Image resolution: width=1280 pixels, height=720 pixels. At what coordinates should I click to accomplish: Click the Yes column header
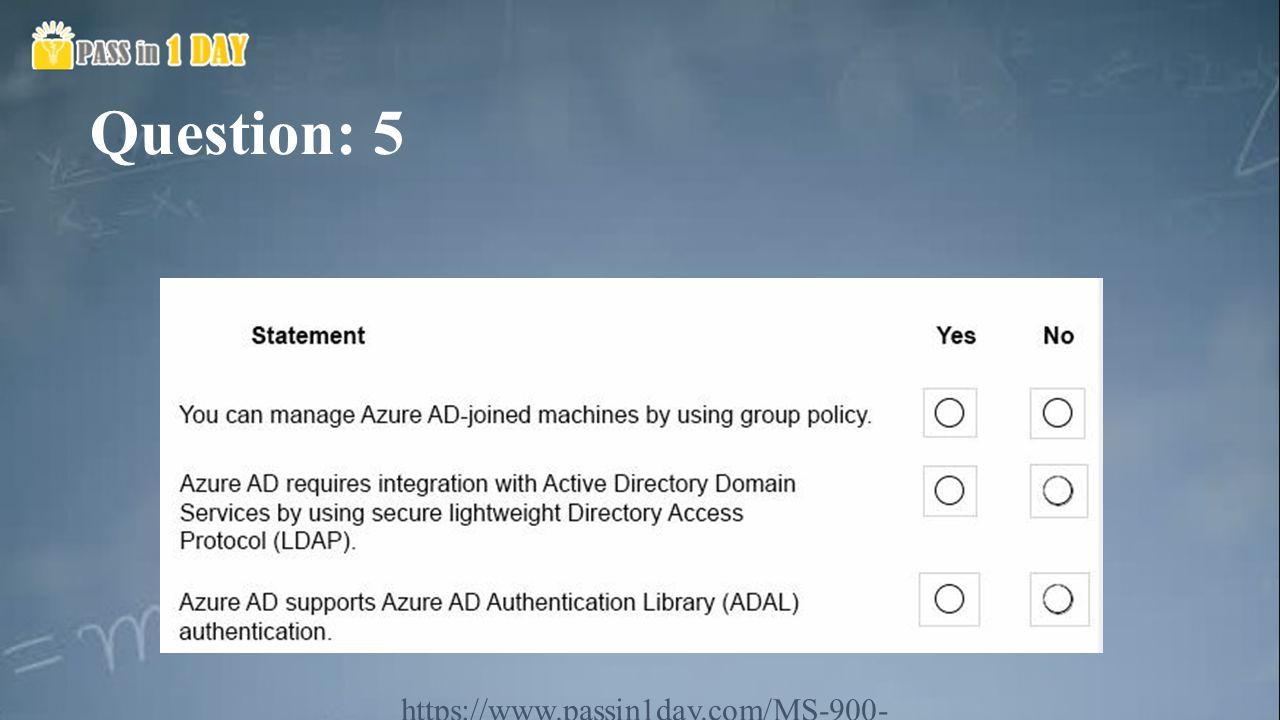tap(955, 336)
